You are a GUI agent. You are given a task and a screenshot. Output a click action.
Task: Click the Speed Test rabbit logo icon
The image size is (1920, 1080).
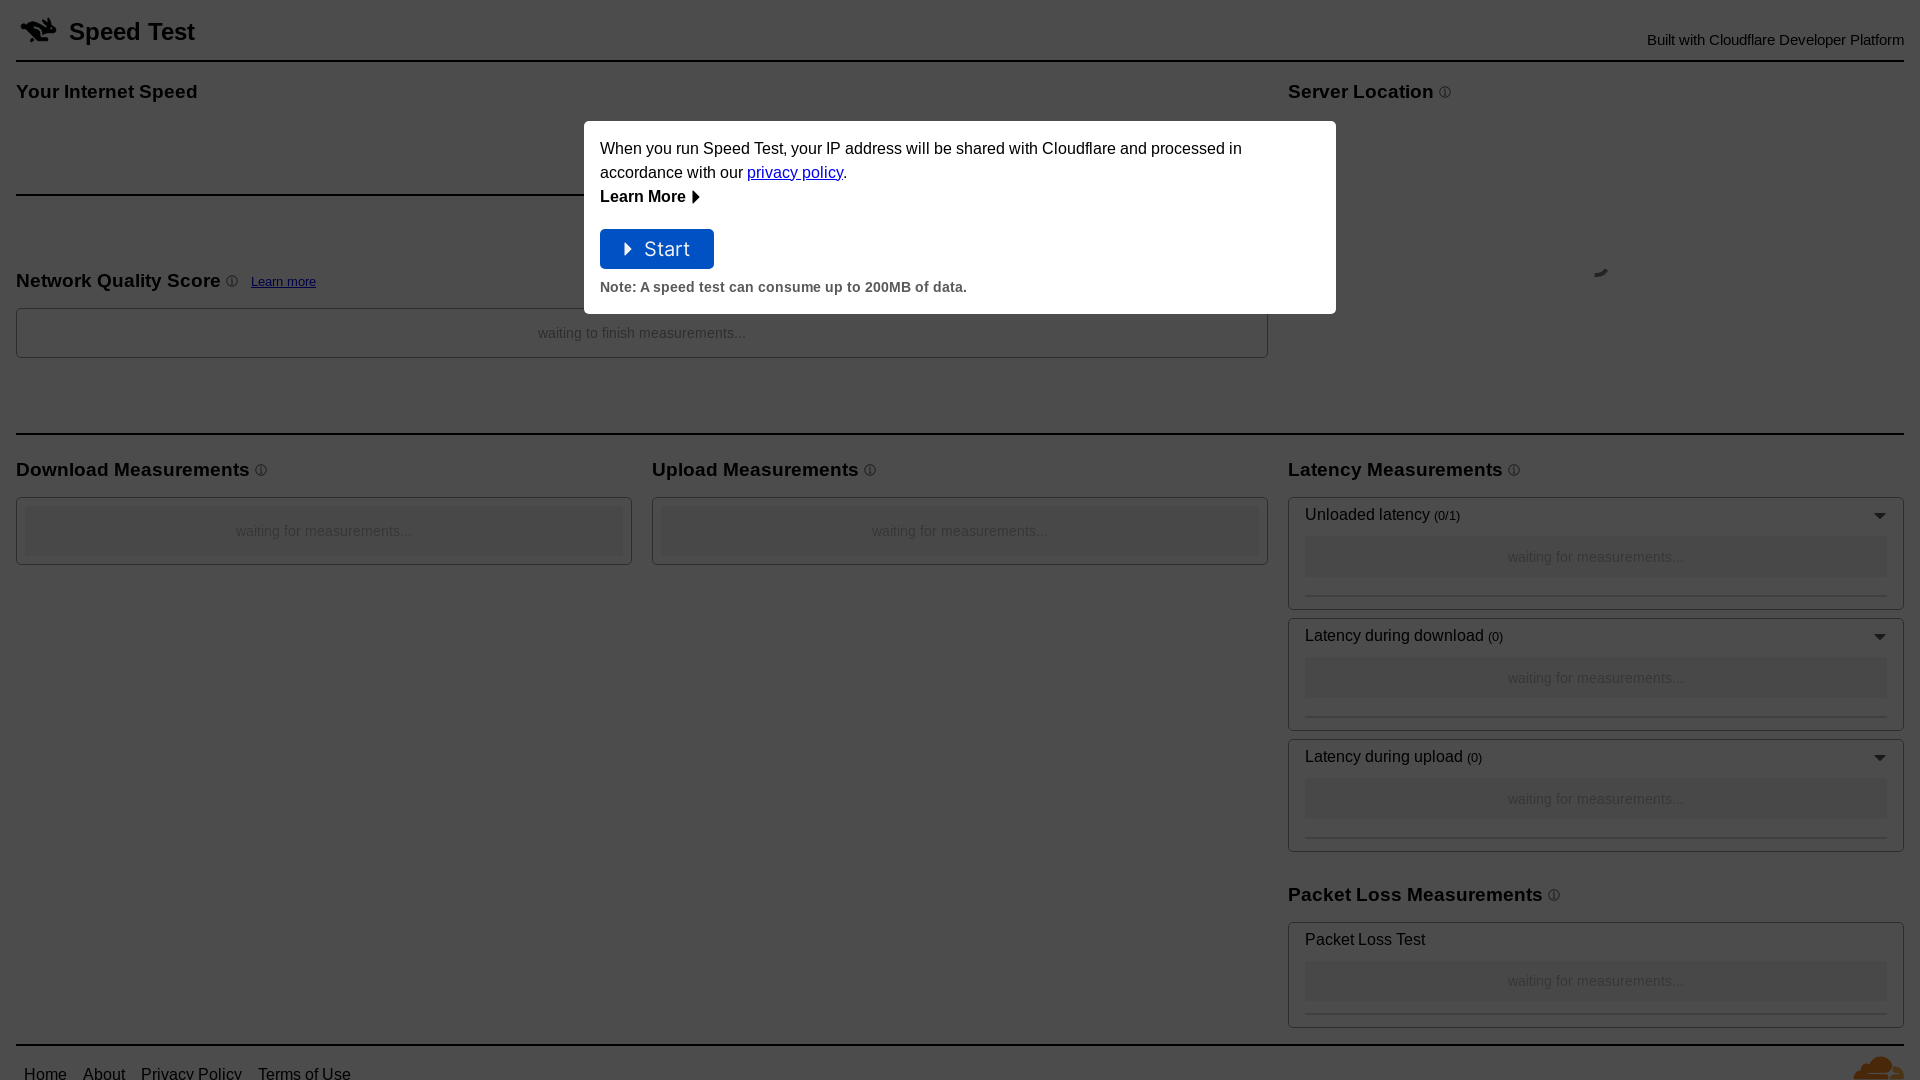coord(39,30)
